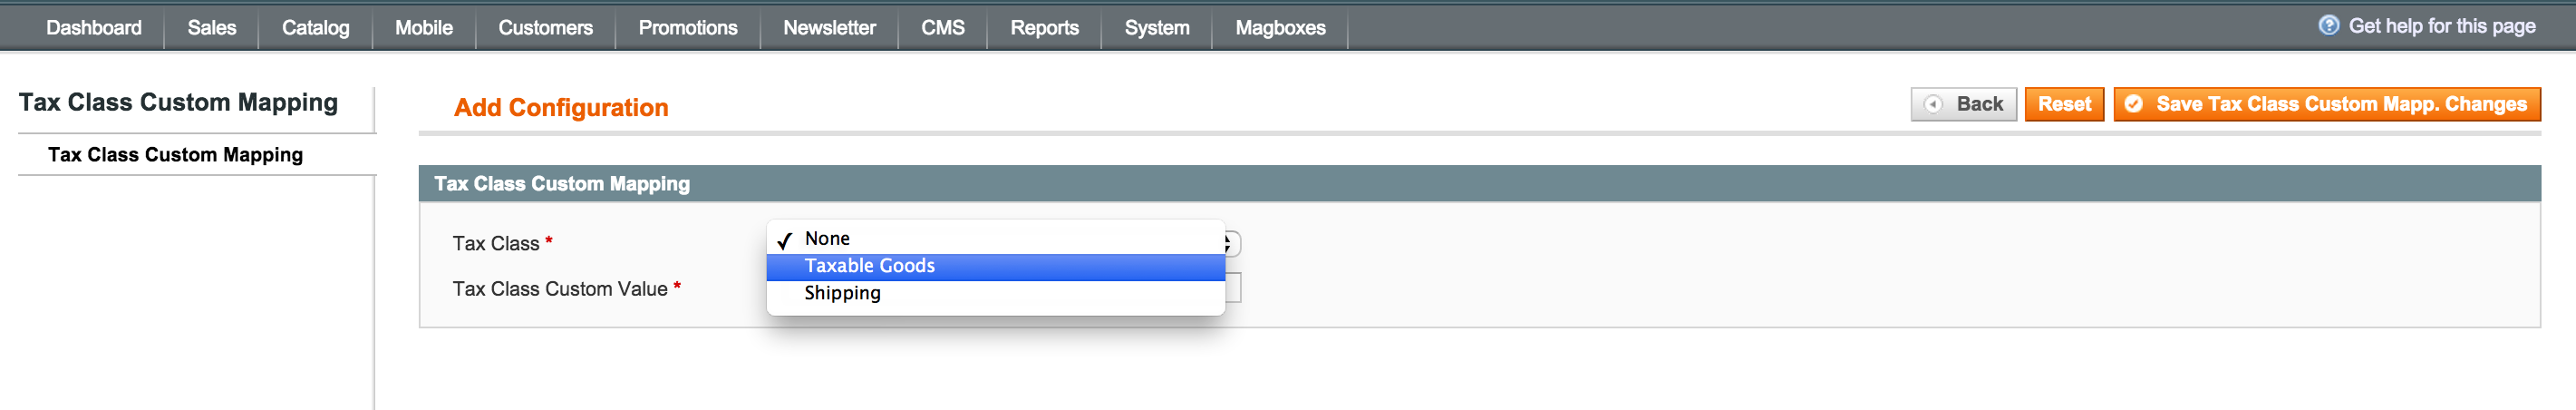Go Back to previous page

[1963, 104]
